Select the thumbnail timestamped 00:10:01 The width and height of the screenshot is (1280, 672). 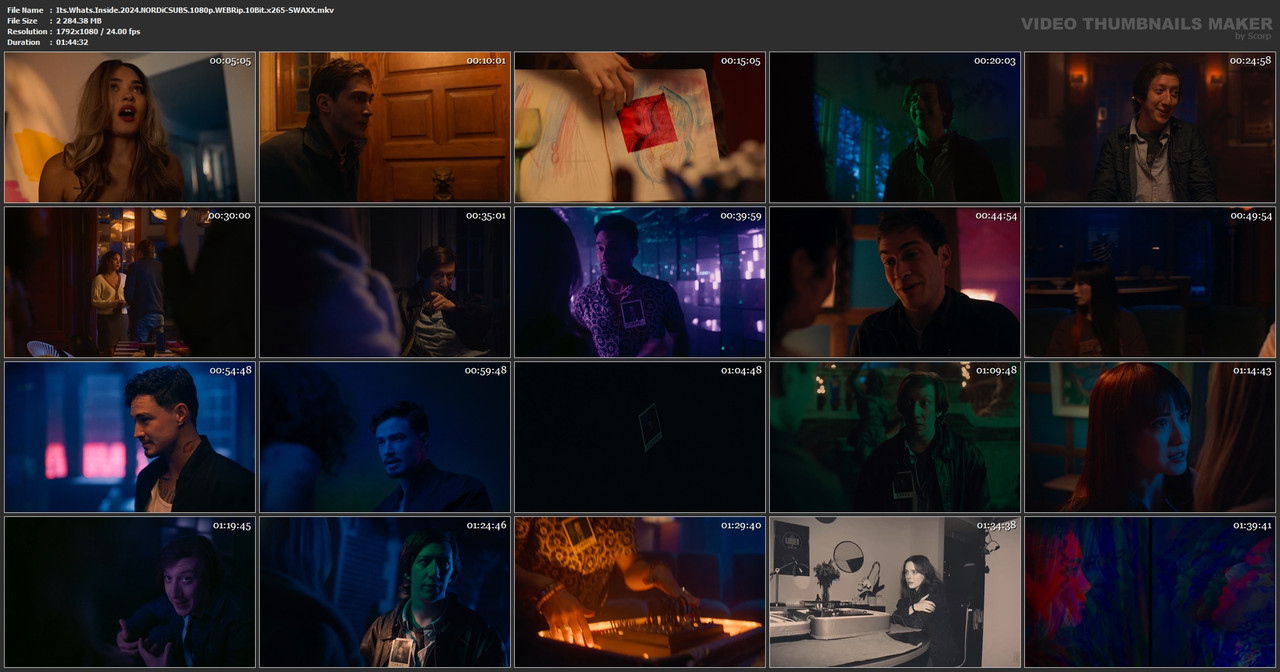tap(385, 128)
